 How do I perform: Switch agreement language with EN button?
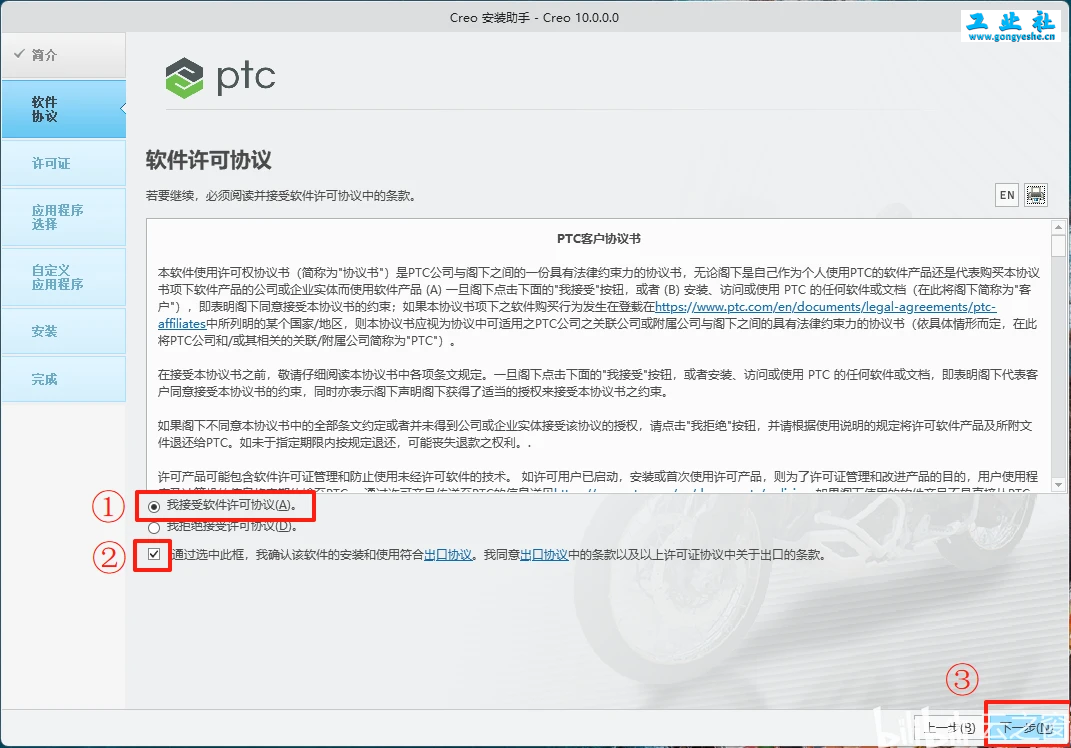pos(1007,195)
